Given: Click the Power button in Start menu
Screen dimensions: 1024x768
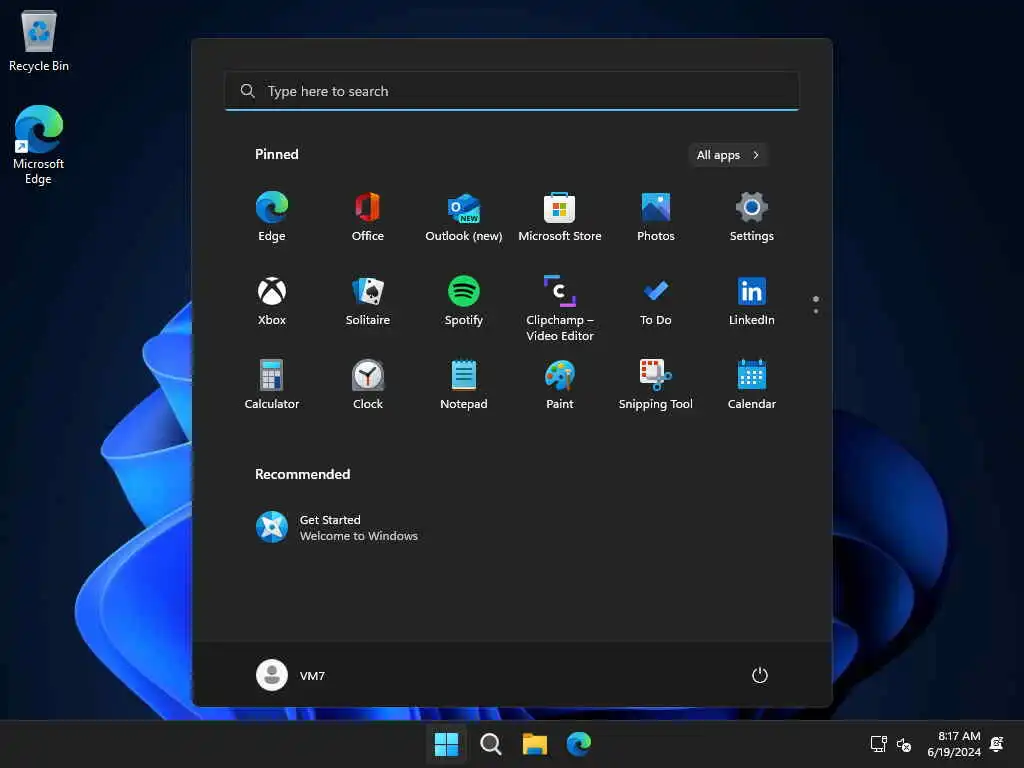Looking at the screenshot, I should point(760,675).
